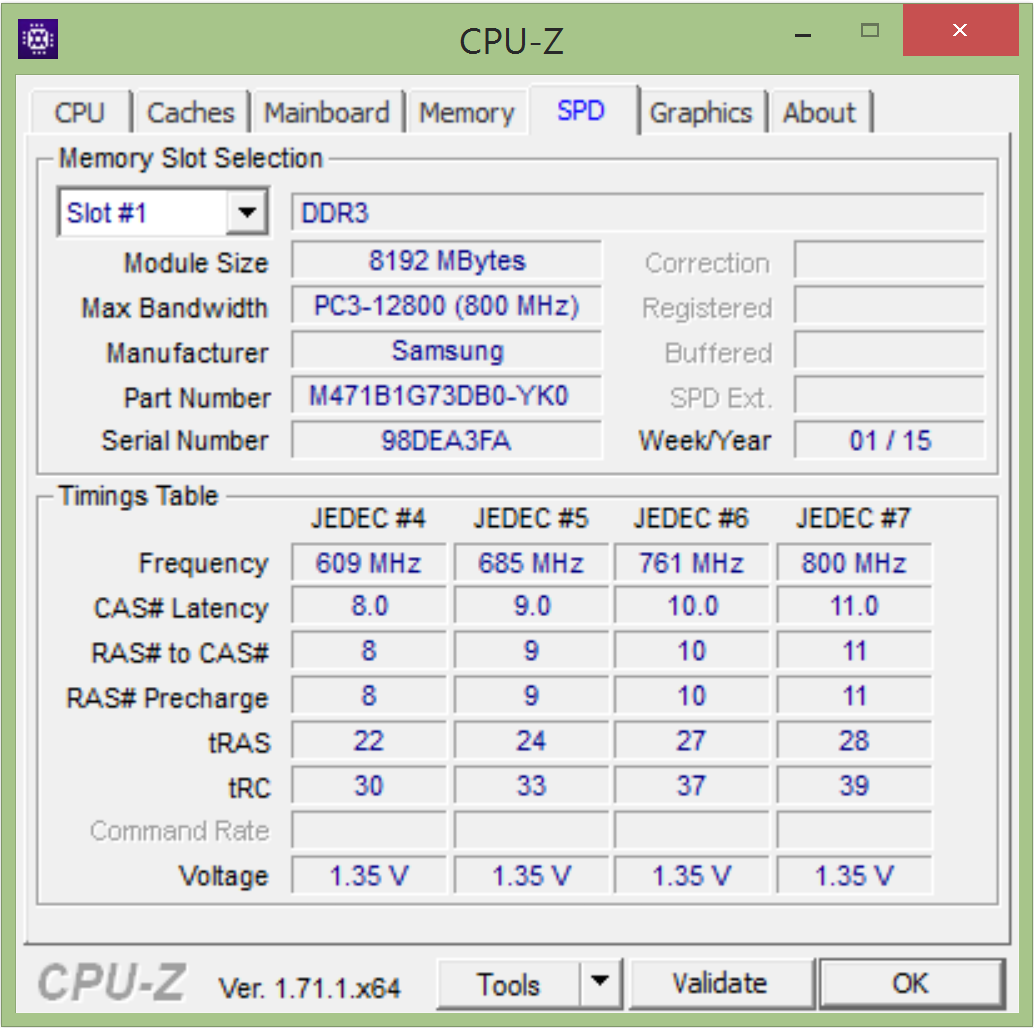The height and width of the screenshot is (1028, 1034).
Task: Click CAS# Latency value 8.0
Action: [369, 606]
